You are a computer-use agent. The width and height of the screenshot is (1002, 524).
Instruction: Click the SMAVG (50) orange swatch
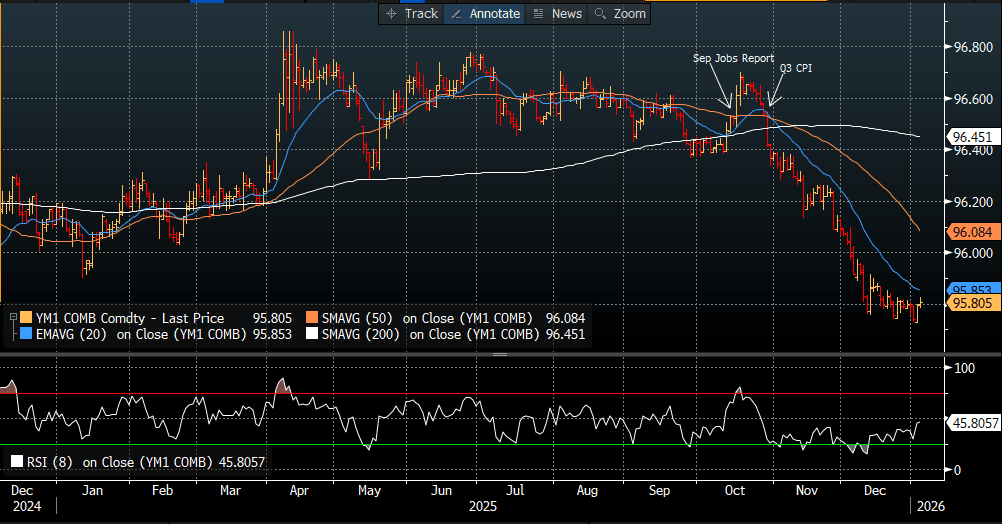(x=312, y=318)
